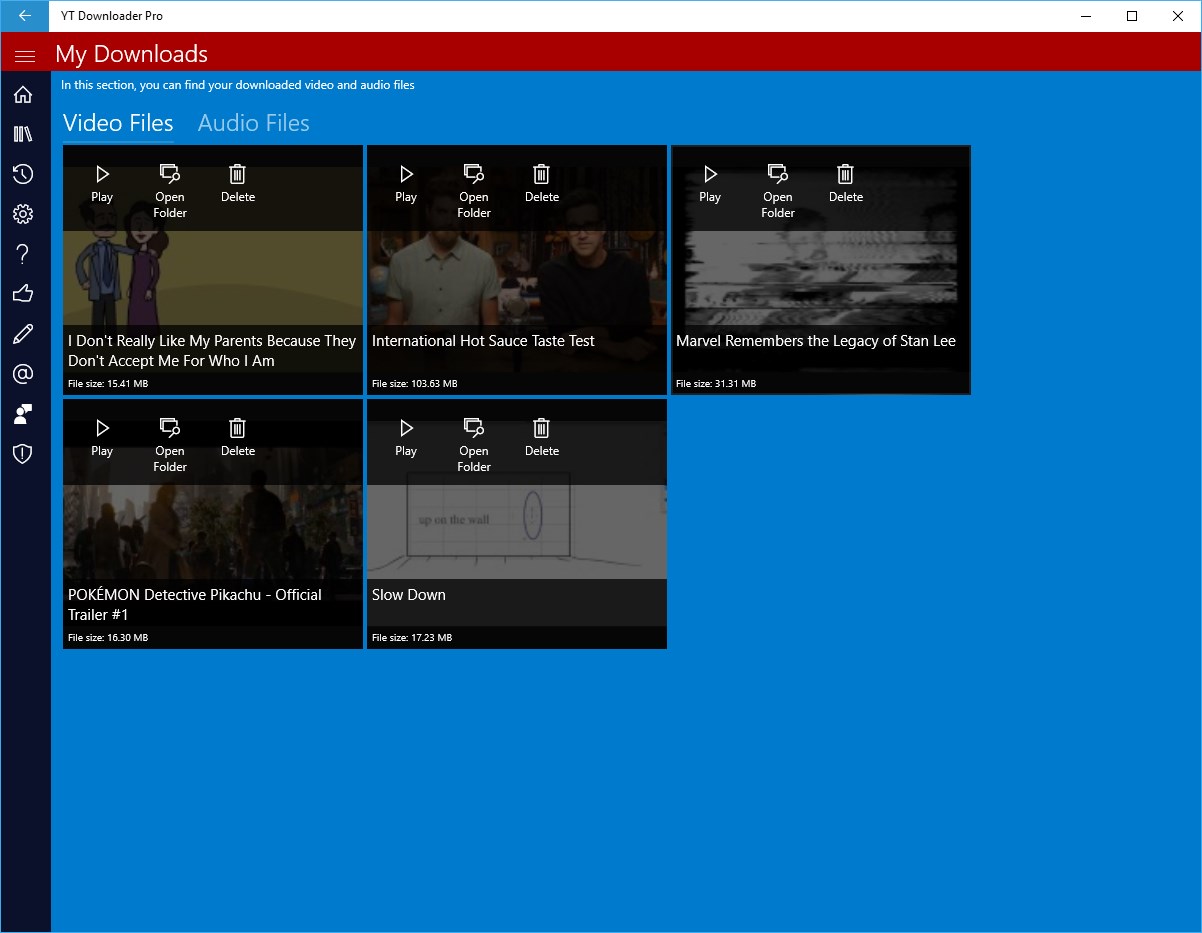Click File size: 103.63 MB text
Screen dimensions: 1202x933
click(x=415, y=384)
